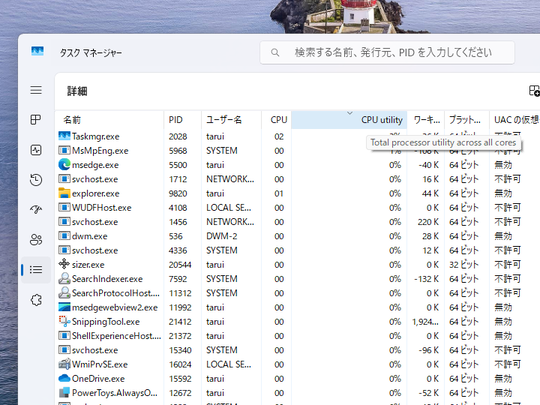Click the search box for name or PID
540x405 pixels.
[387, 53]
